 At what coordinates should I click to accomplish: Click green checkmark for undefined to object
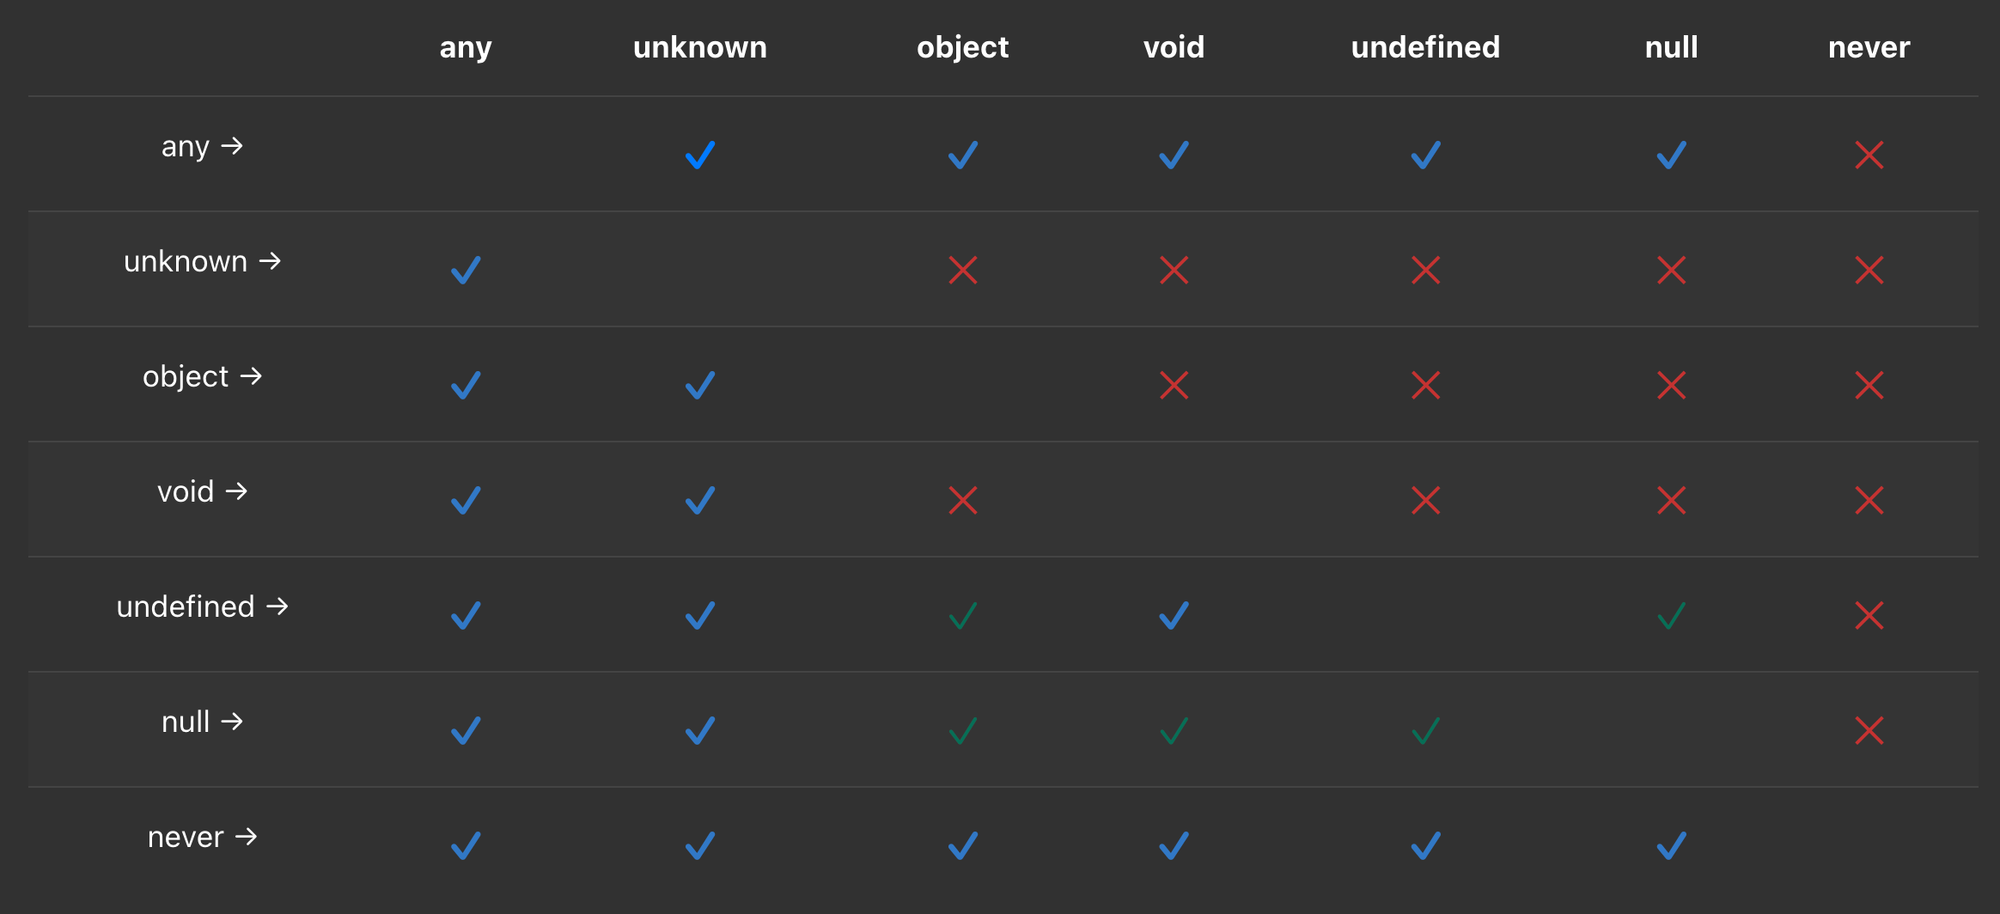[963, 615]
